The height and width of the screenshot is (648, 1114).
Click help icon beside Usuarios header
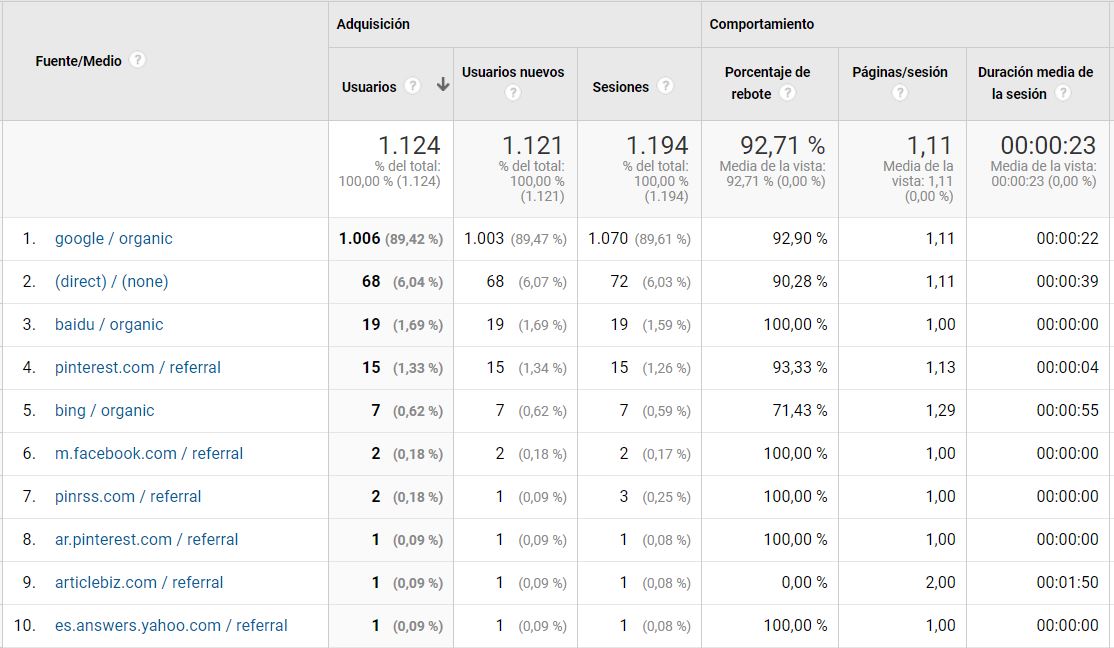(412, 86)
